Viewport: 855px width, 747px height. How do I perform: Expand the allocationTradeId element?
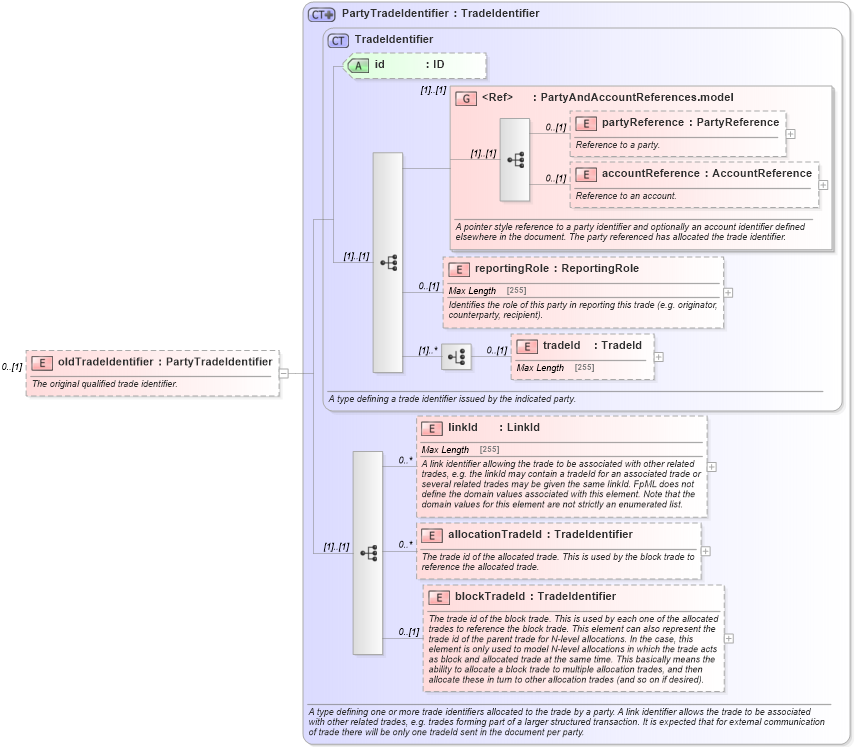click(x=706, y=551)
